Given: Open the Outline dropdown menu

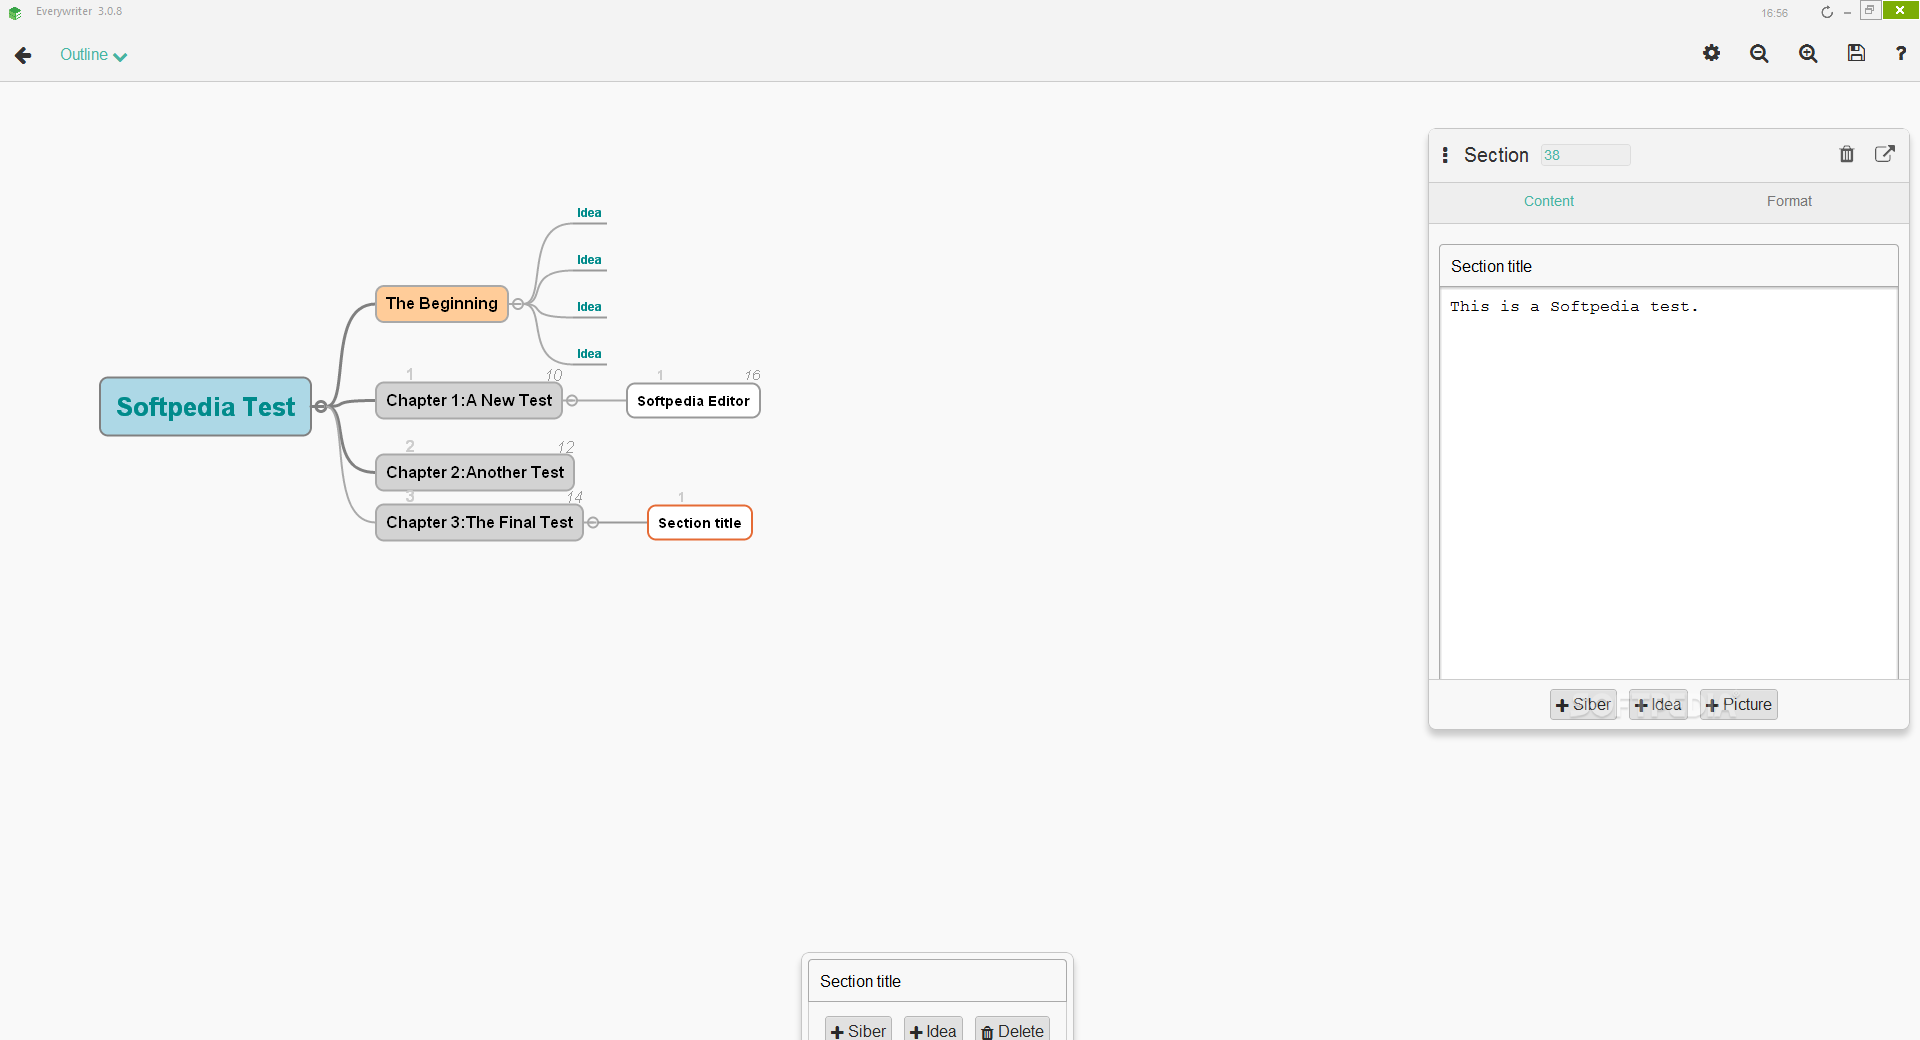Looking at the screenshot, I should point(93,55).
